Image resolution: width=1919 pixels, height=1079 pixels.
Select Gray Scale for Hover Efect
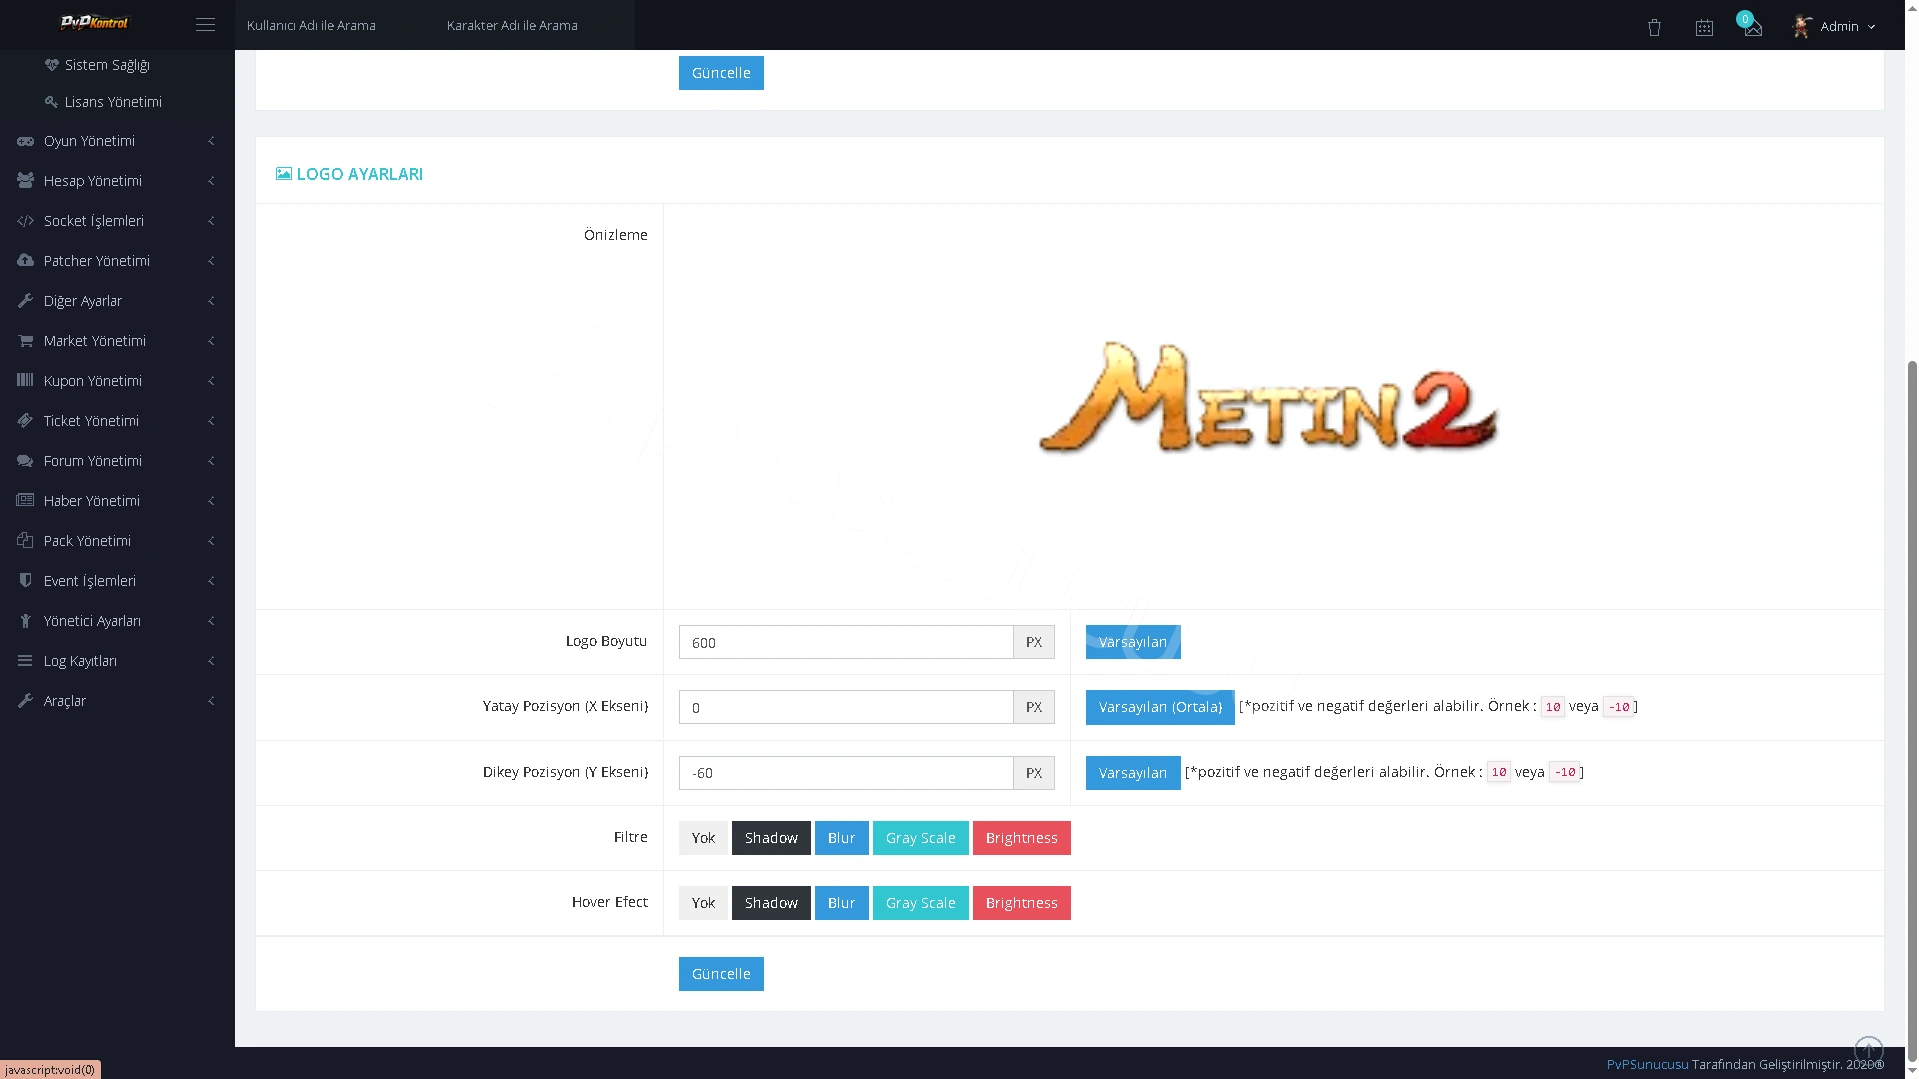(x=920, y=903)
